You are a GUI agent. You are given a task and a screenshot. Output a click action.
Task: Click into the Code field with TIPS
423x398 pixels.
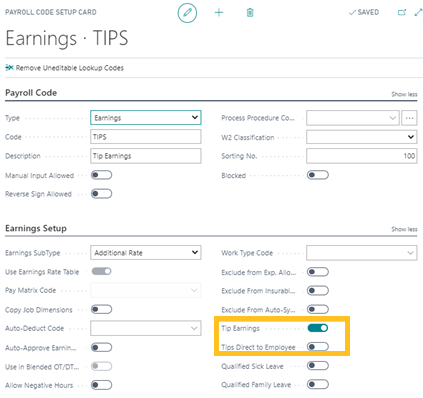tap(146, 137)
